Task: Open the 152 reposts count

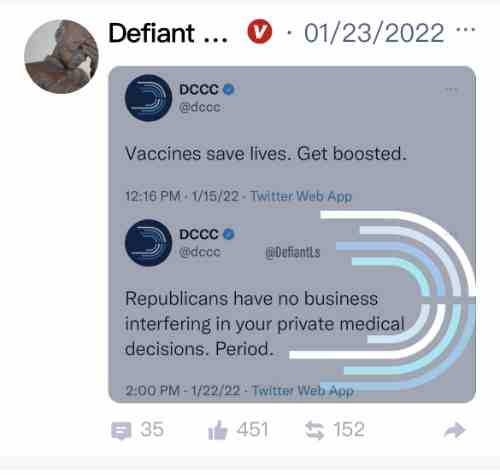Action: (x=349, y=429)
